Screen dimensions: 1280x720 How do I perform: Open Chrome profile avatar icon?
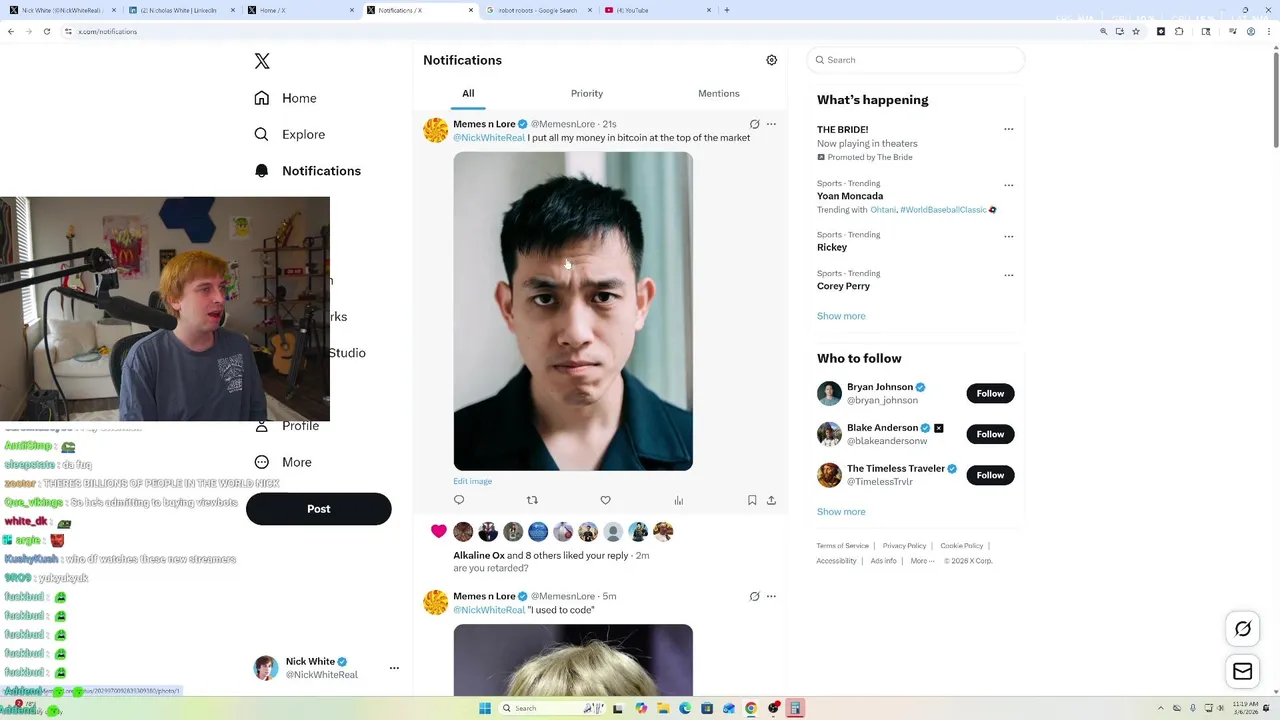tap(1251, 31)
